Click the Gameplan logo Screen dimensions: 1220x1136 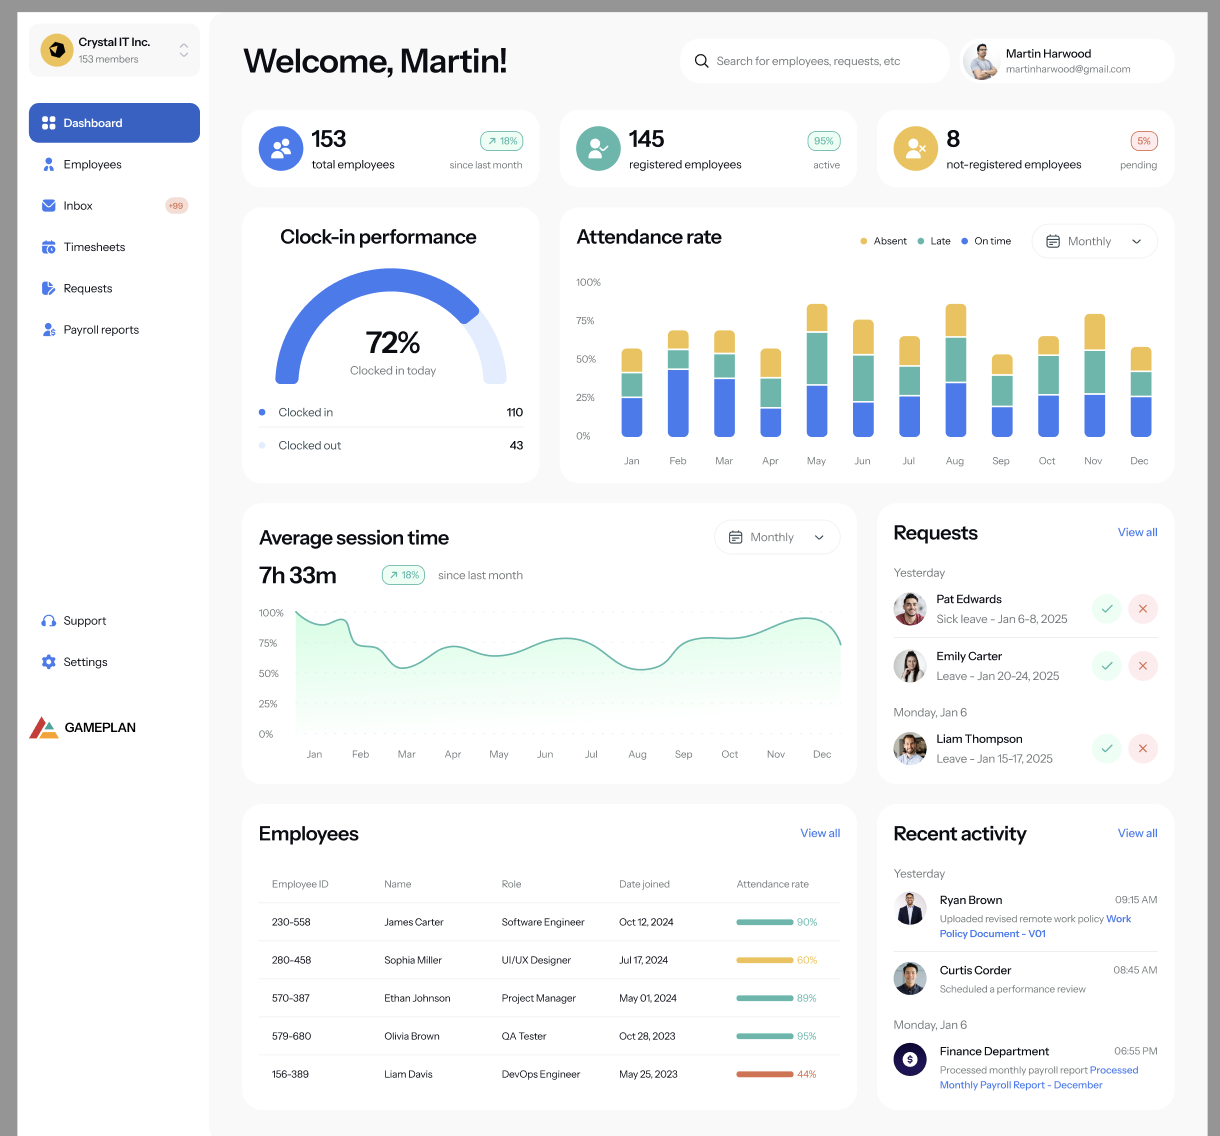click(83, 728)
